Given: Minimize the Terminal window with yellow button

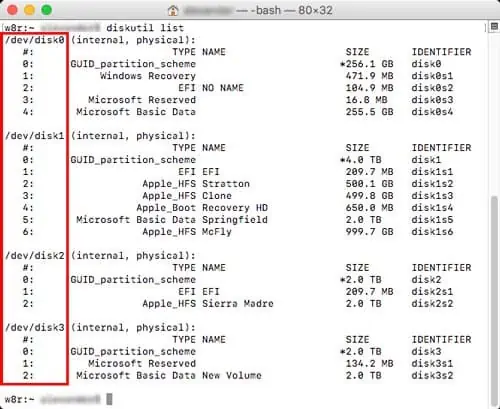Looking at the screenshot, I should 29,10.
